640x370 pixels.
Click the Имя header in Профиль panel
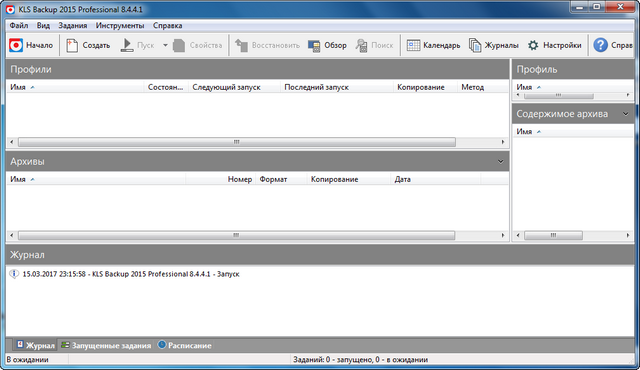coord(573,87)
